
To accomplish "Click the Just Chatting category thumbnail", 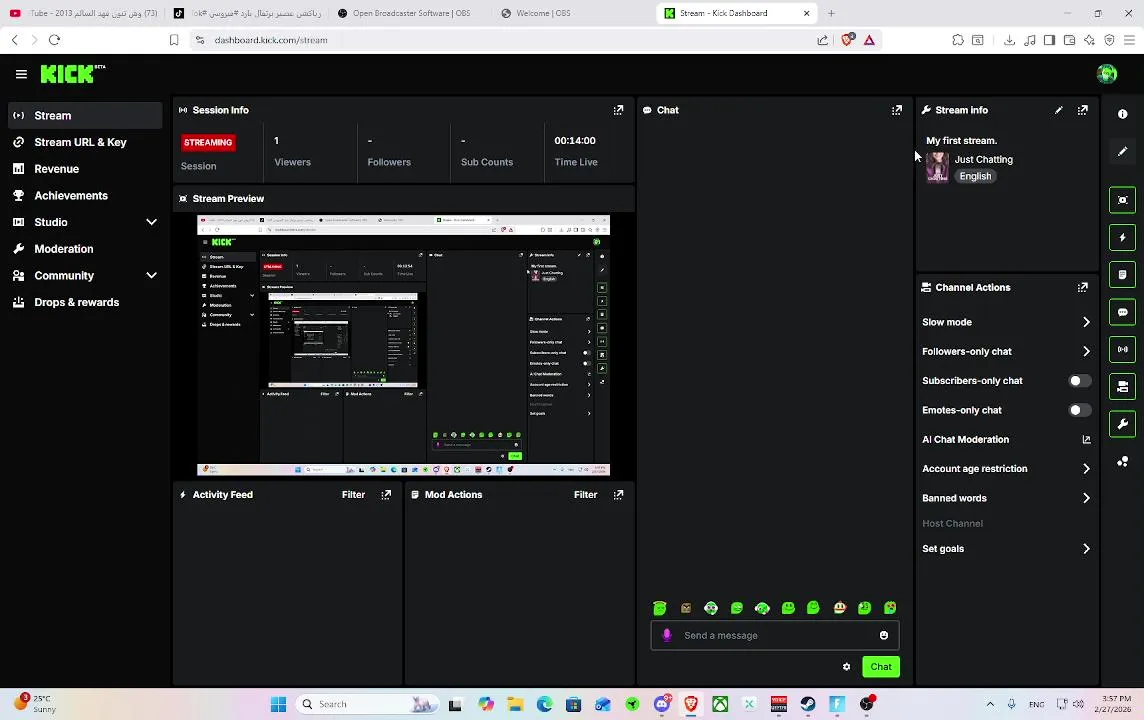I will (x=937, y=167).
